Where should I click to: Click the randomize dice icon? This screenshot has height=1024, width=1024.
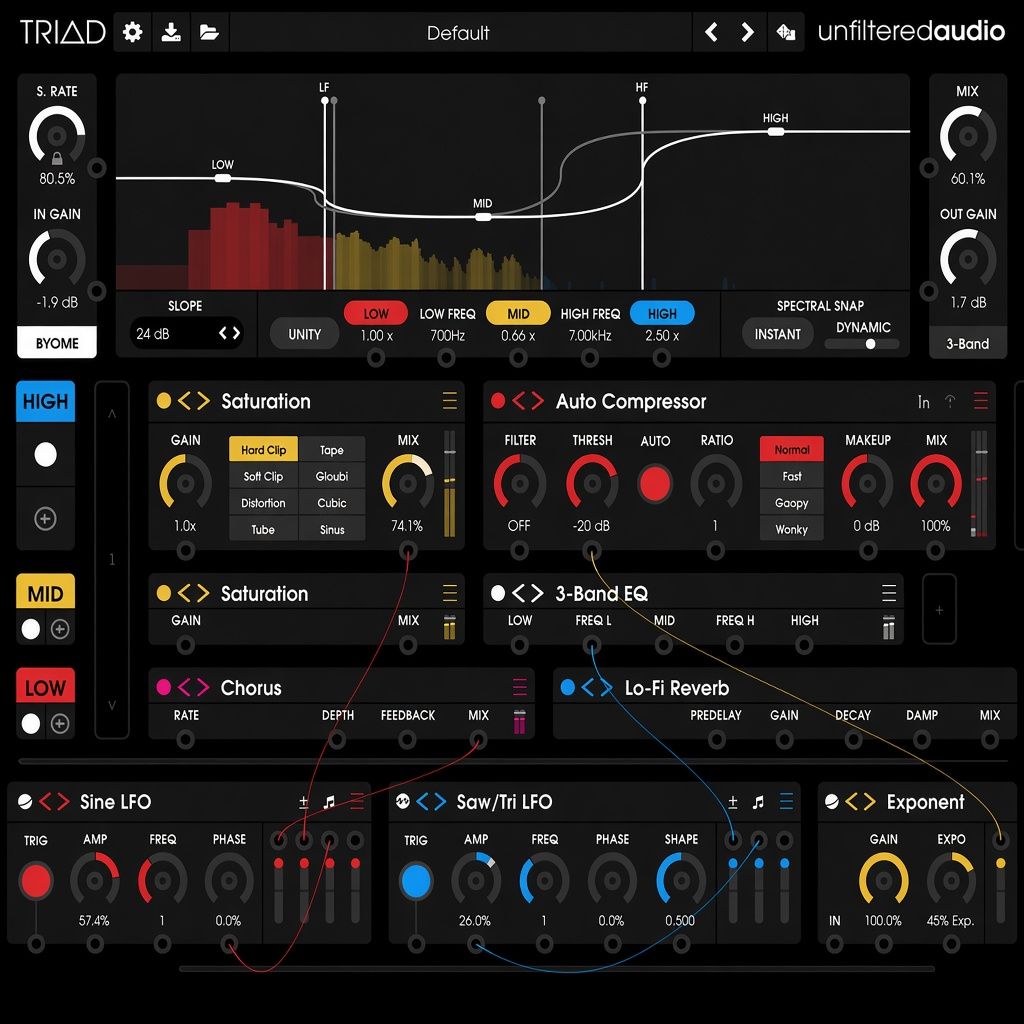[786, 32]
